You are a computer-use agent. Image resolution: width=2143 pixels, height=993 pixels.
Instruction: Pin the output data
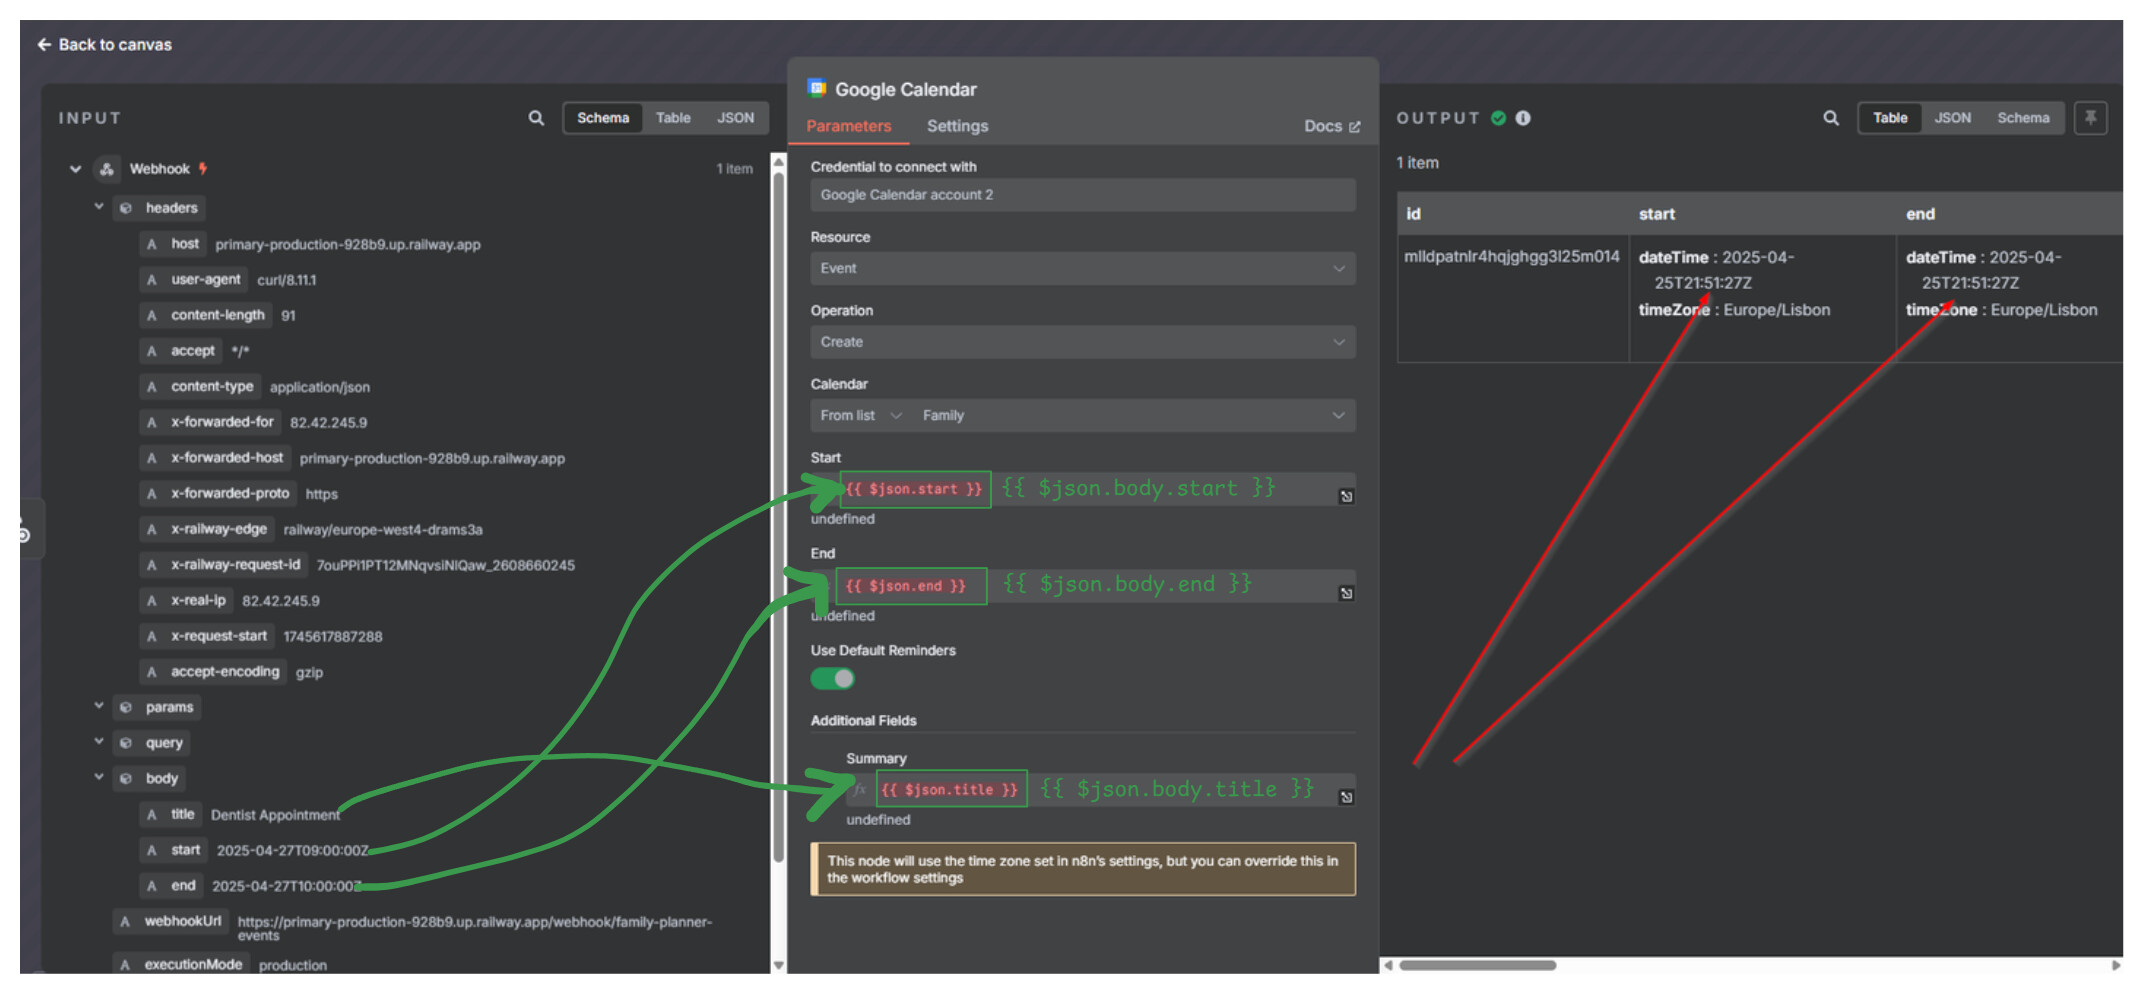pyautogui.click(x=2090, y=118)
